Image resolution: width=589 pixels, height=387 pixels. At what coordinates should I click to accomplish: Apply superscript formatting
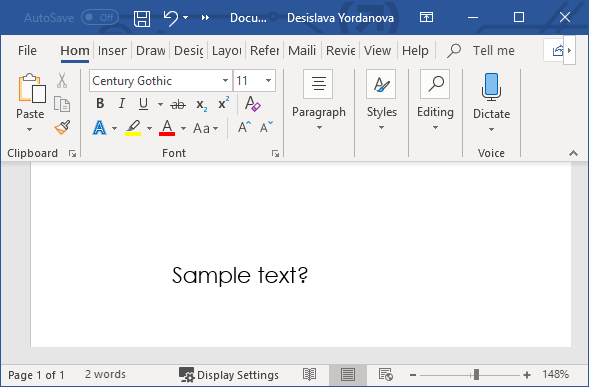click(x=224, y=103)
